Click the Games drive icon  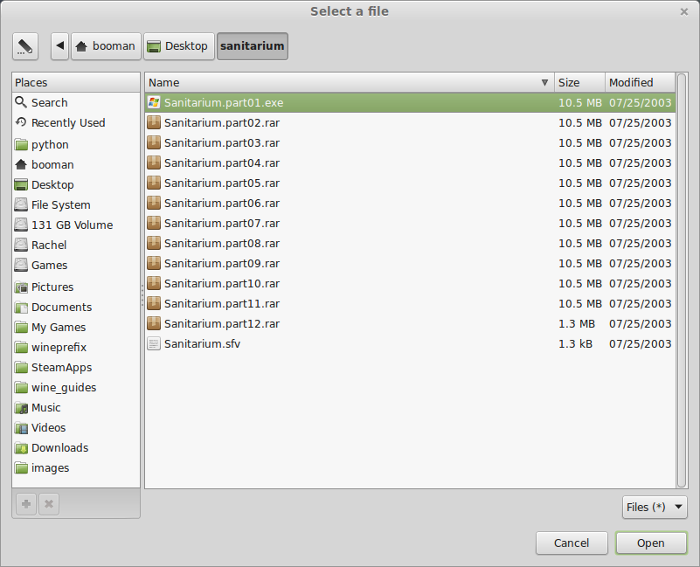pyautogui.click(x=21, y=265)
